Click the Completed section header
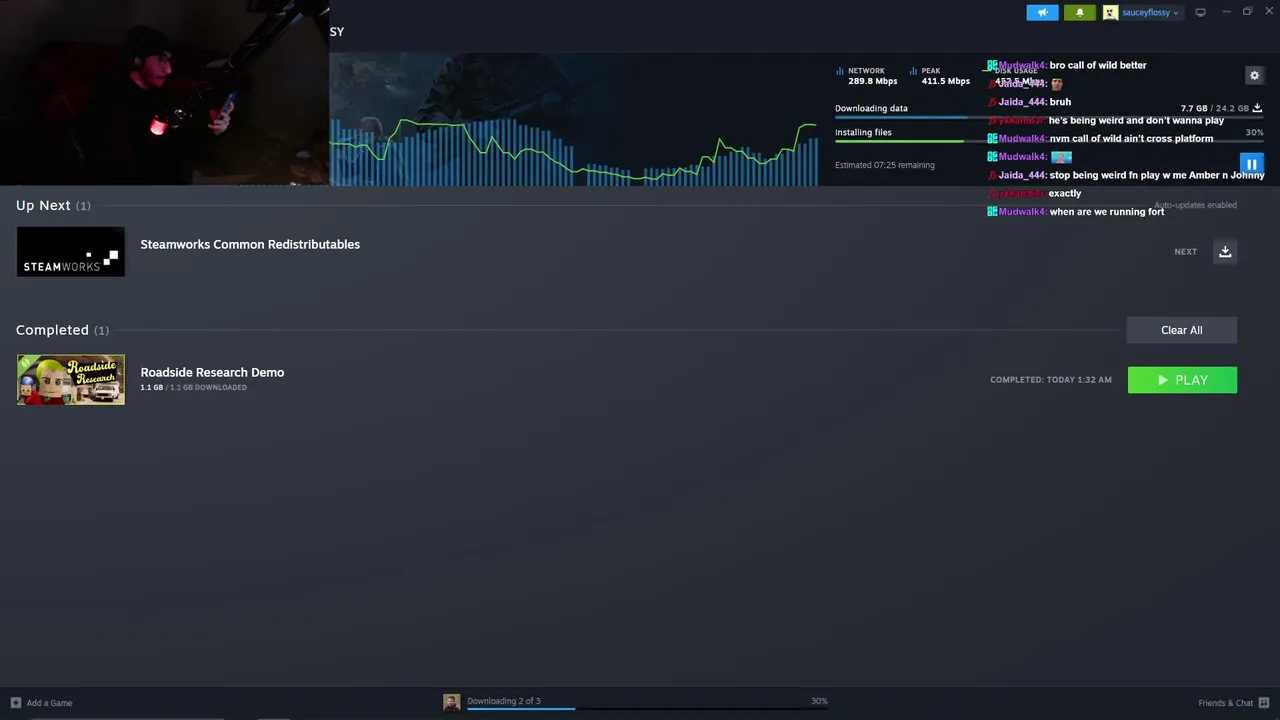This screenshot has height=720, width=1280. click(62, 330)
